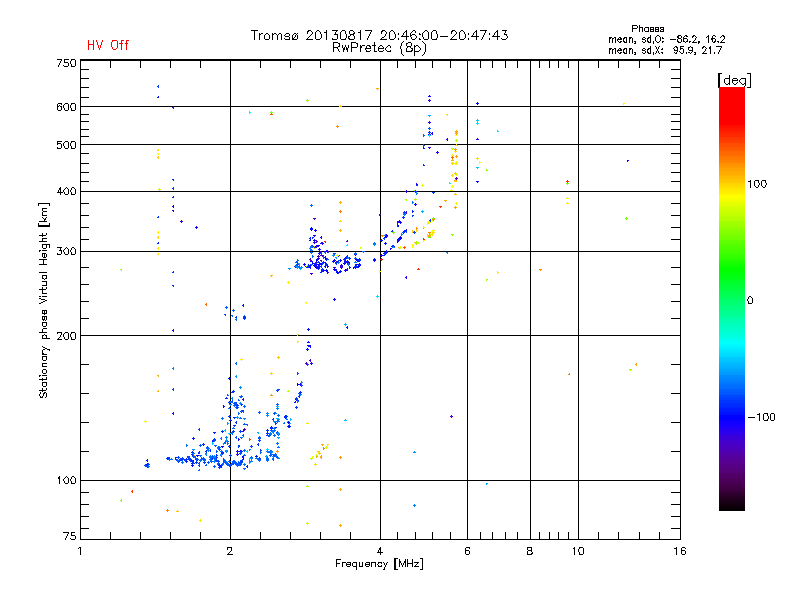
Task: Click the red 'HV Off' status label
Action: [108, 45]
